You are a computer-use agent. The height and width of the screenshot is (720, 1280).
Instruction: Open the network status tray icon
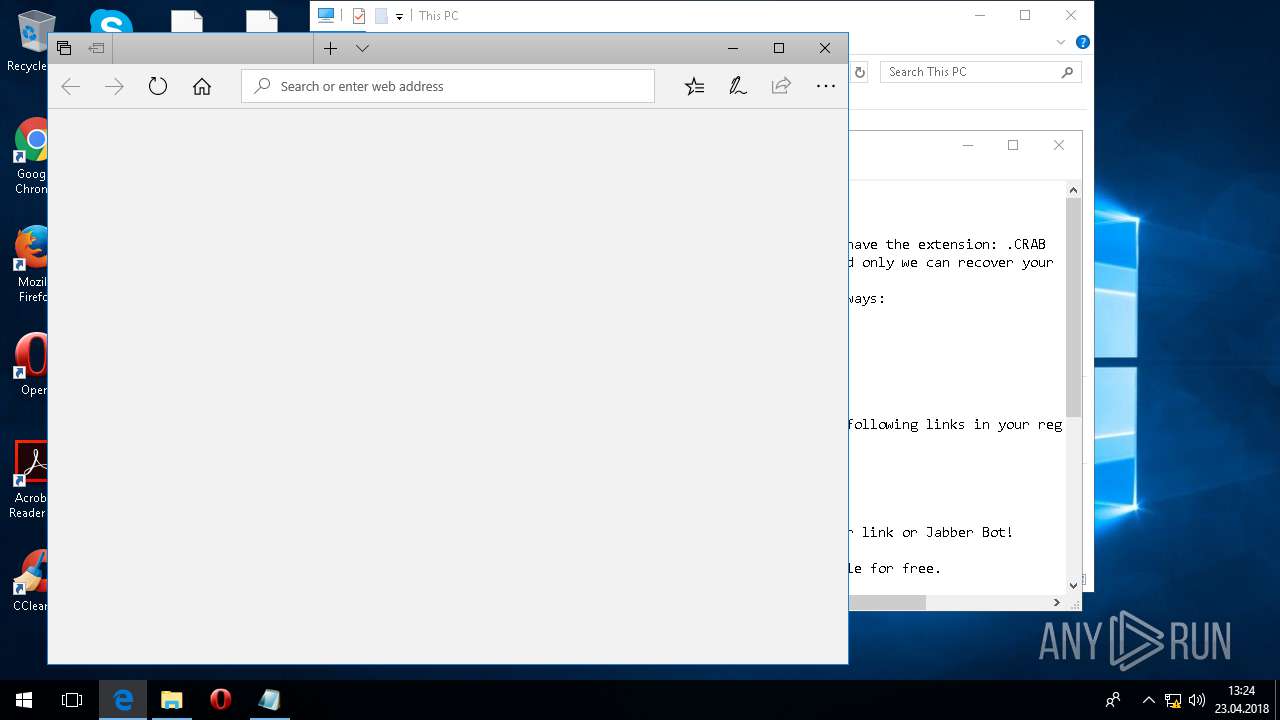tap(1173, 700)
